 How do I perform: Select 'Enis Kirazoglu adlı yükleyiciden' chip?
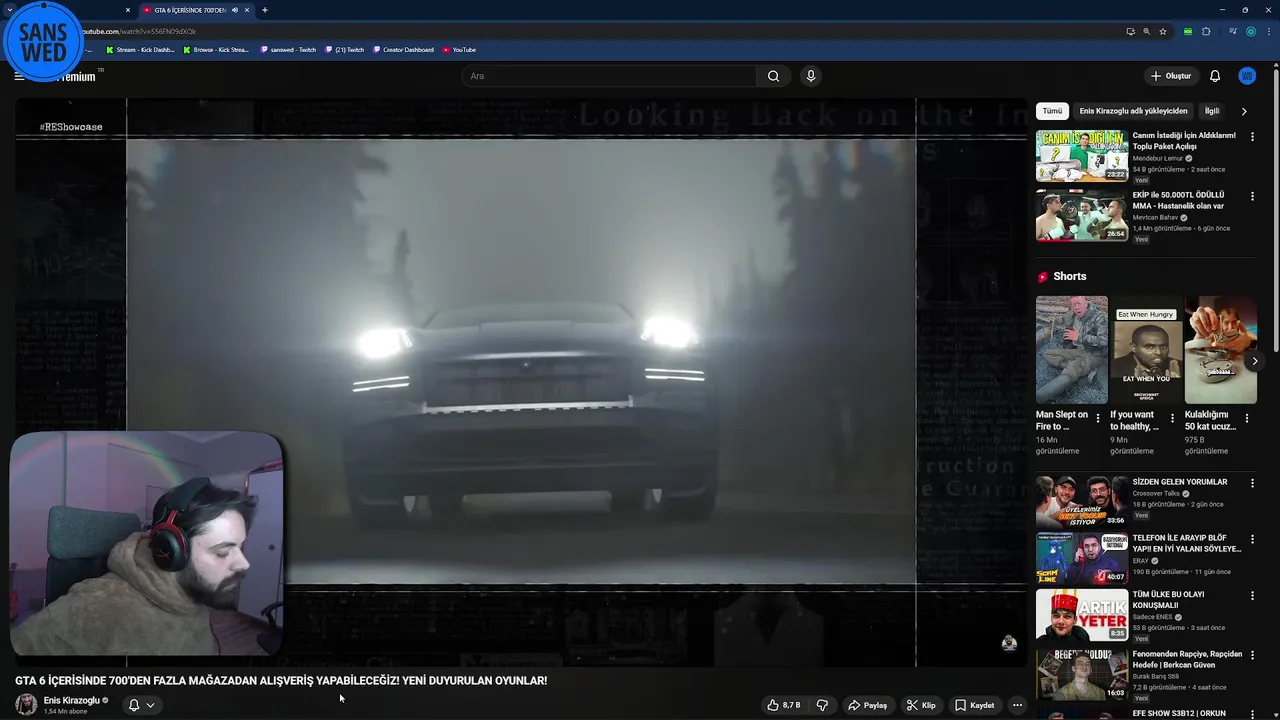(x=1133, y=111)
